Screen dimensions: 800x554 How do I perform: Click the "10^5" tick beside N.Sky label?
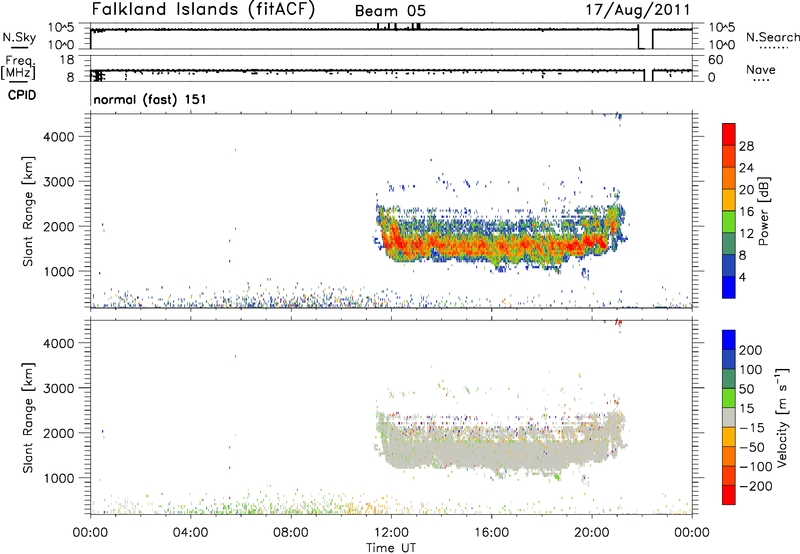(61, 27)
